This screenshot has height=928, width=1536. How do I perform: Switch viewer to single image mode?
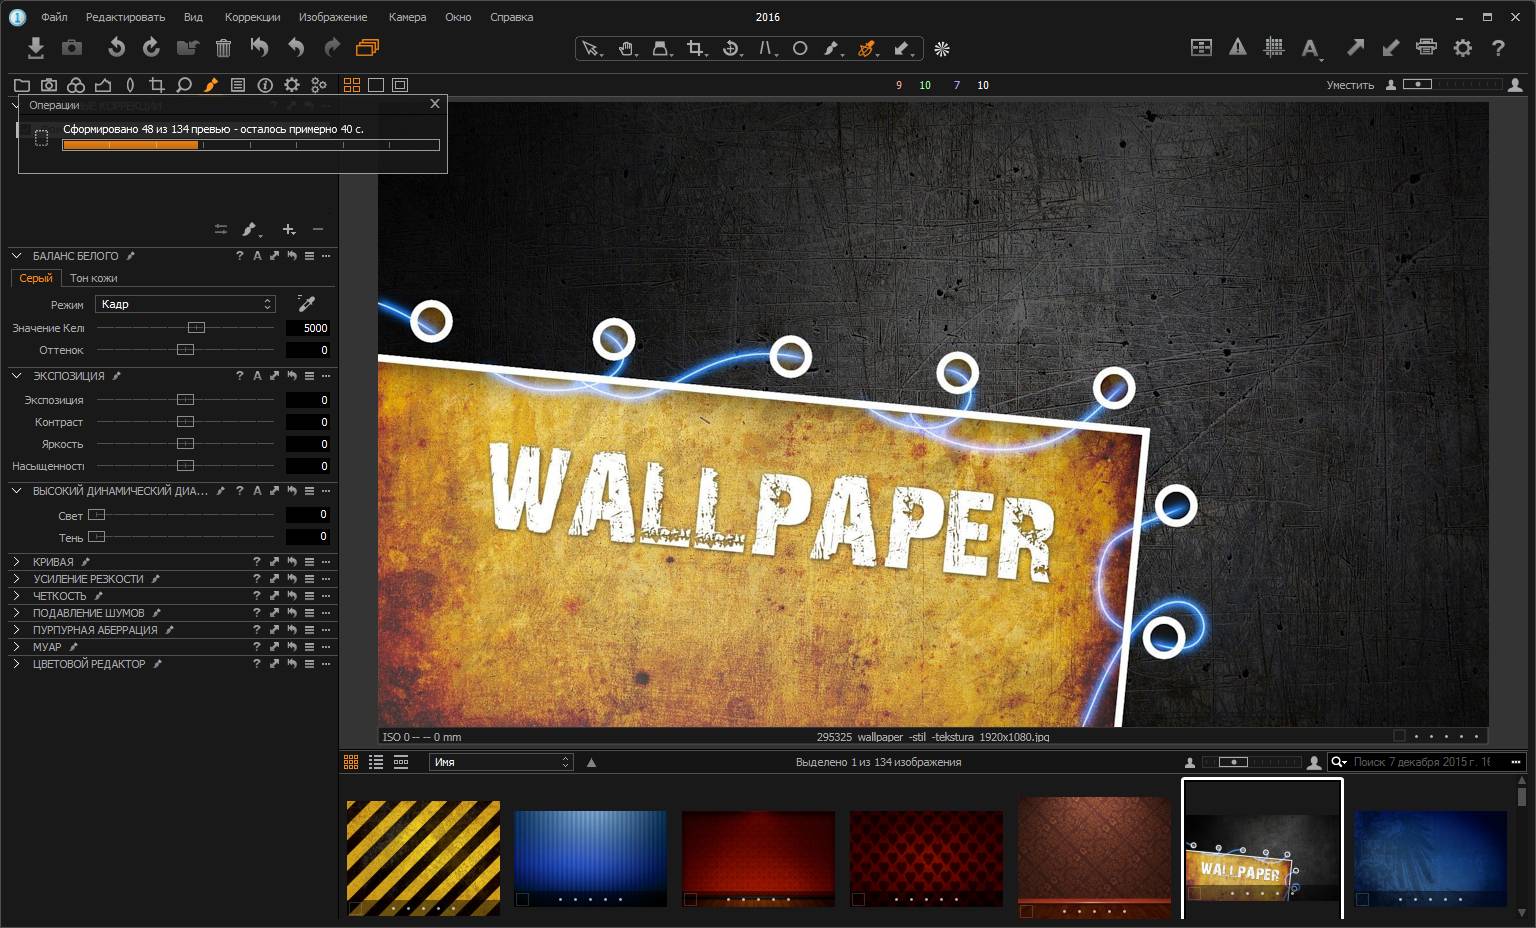pos(376,85)
